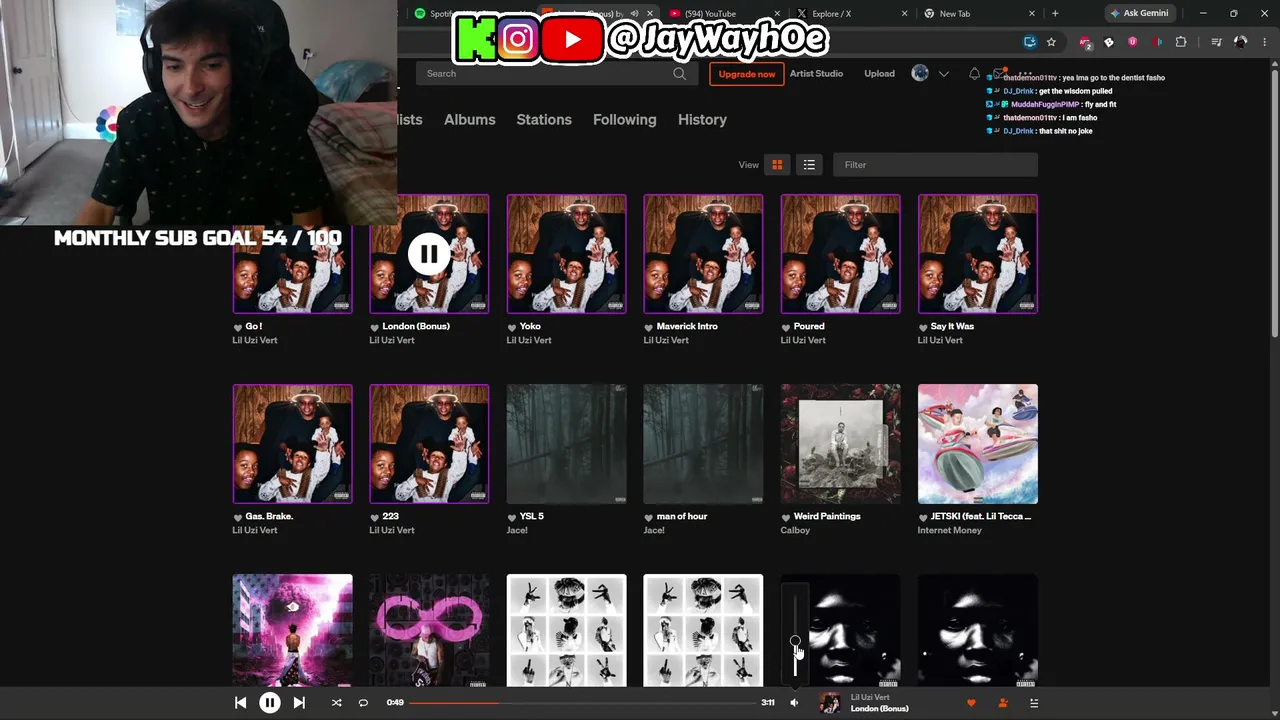The image size is (1280, 720).
Task: Open the Gas. Brake. track cover
Action: click(x=293, y=444)
